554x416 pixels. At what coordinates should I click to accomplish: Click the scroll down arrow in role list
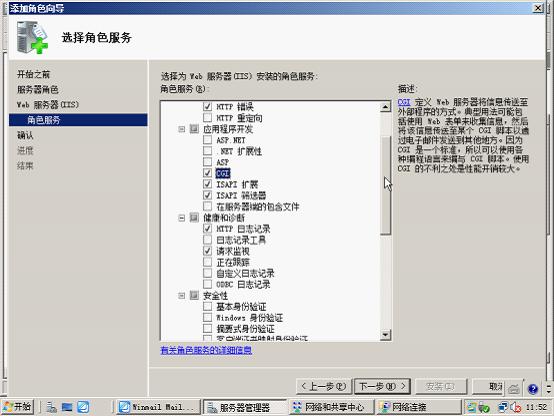coord(385,334)
